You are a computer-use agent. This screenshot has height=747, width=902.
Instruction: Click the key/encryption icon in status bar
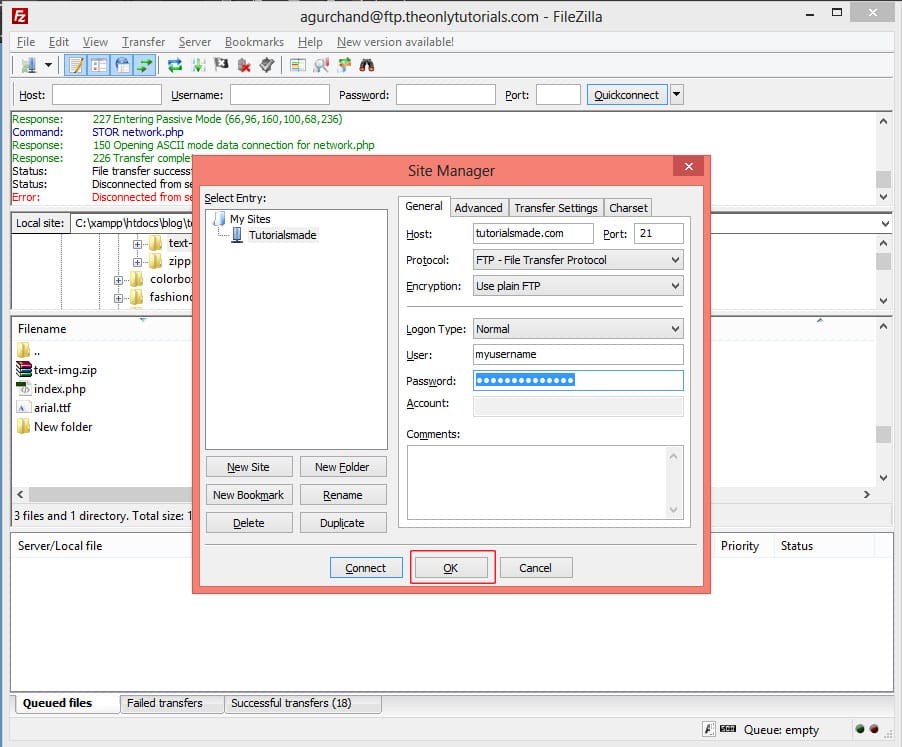click(709, 729)
